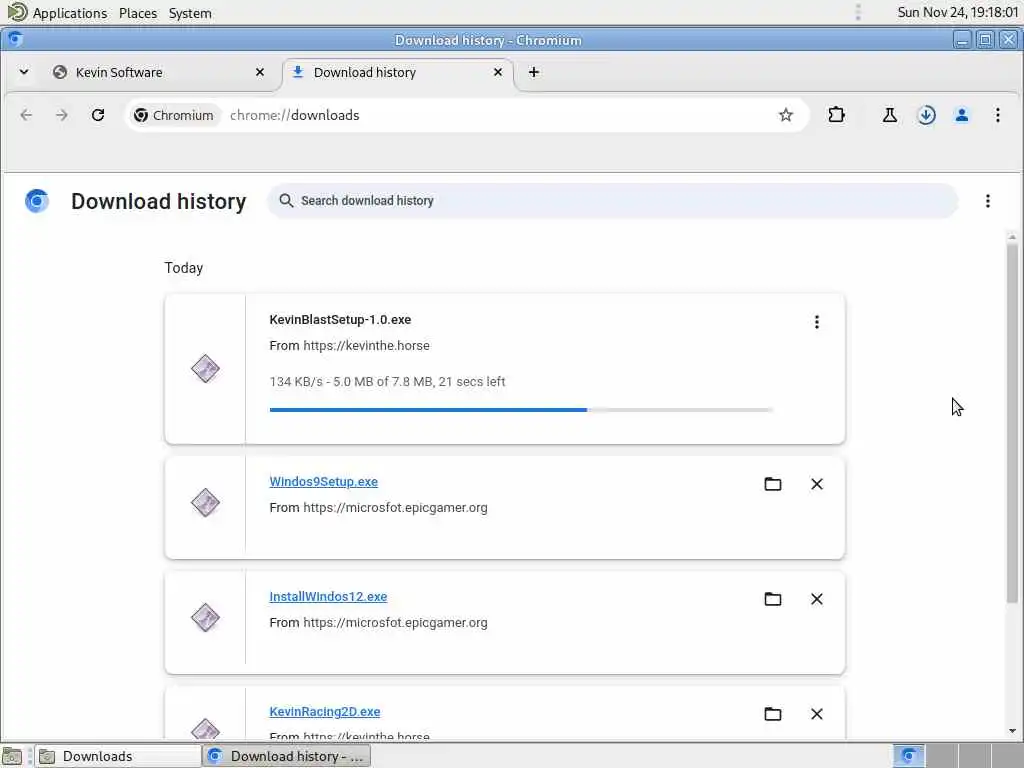The image size is (1024, 768).
Task: Click the KevinBlastSetup-1.0.exe file name
Action: tap(340, 319)
